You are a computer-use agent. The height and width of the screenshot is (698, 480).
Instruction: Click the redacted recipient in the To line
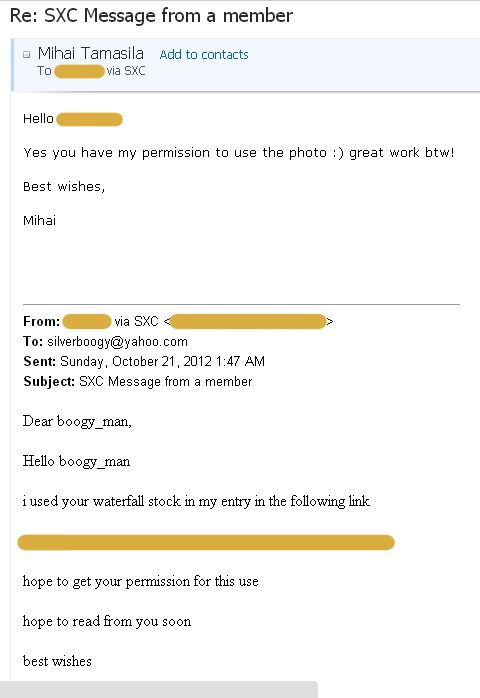79,71
